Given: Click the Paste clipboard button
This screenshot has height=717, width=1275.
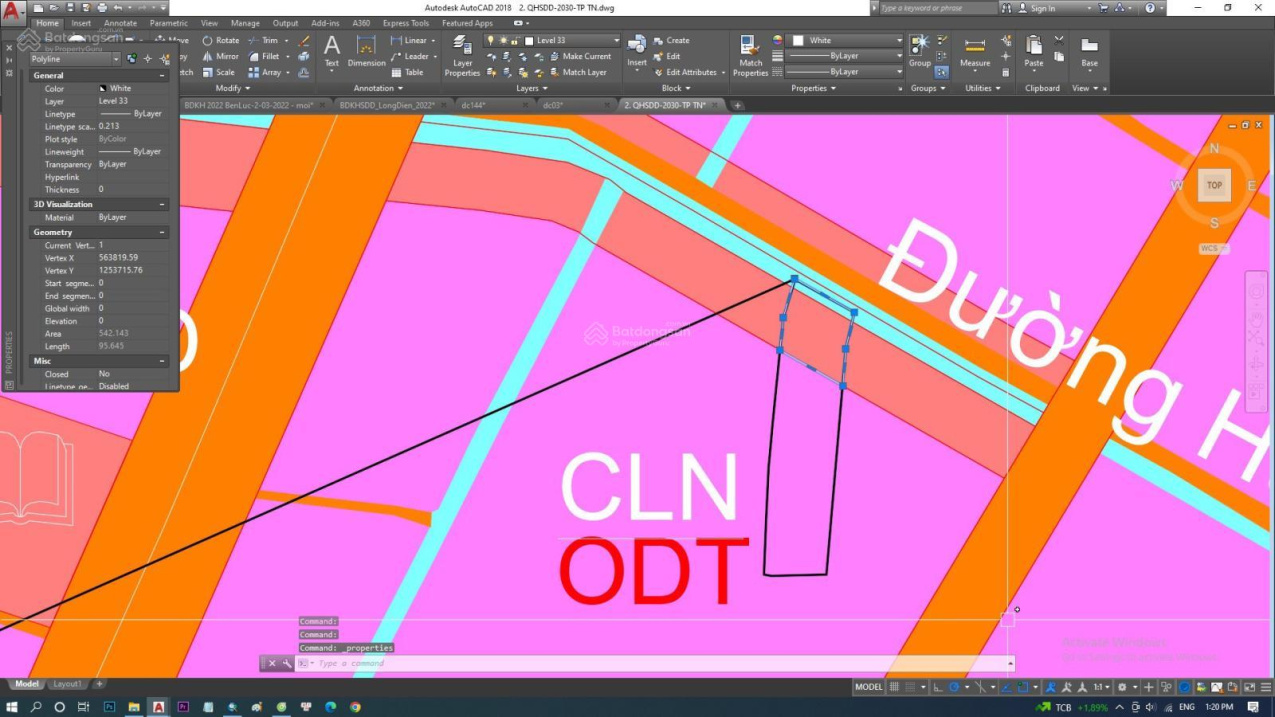Looking at the screenshot, I should click(1034, 51).
